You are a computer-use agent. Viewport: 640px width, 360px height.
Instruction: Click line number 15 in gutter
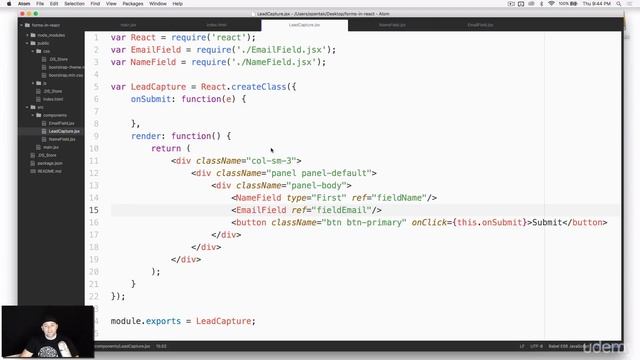coord(94,210)
